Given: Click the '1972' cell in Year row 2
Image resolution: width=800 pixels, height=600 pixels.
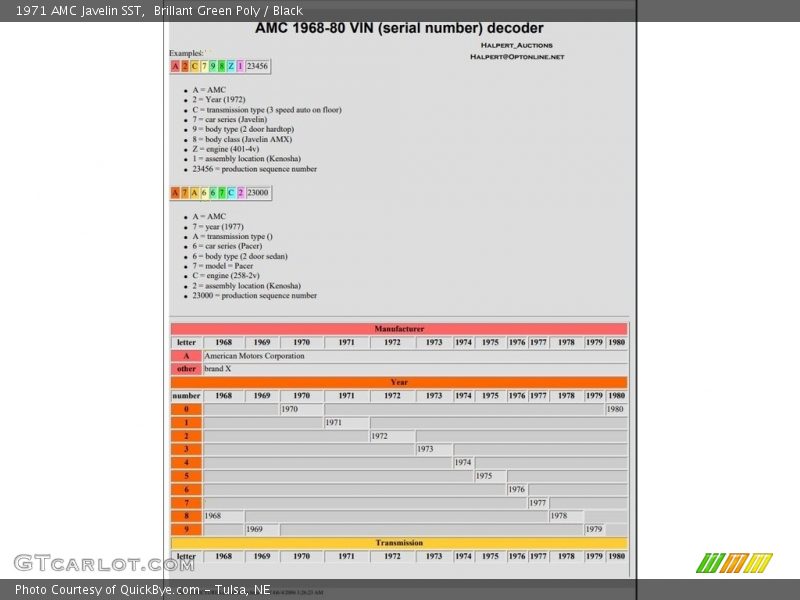Looking at the screenshot, I should (x=392, y=436).
